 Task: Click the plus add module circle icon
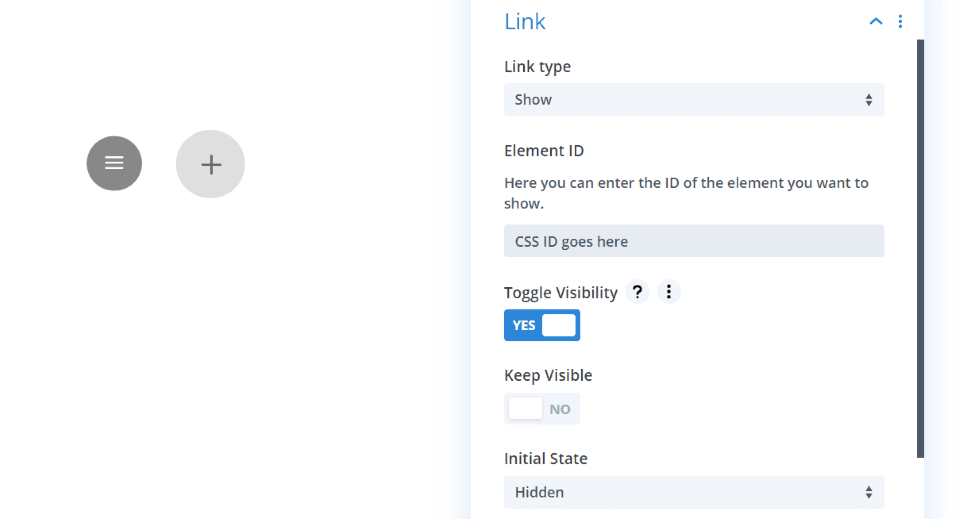coord(210,164)
